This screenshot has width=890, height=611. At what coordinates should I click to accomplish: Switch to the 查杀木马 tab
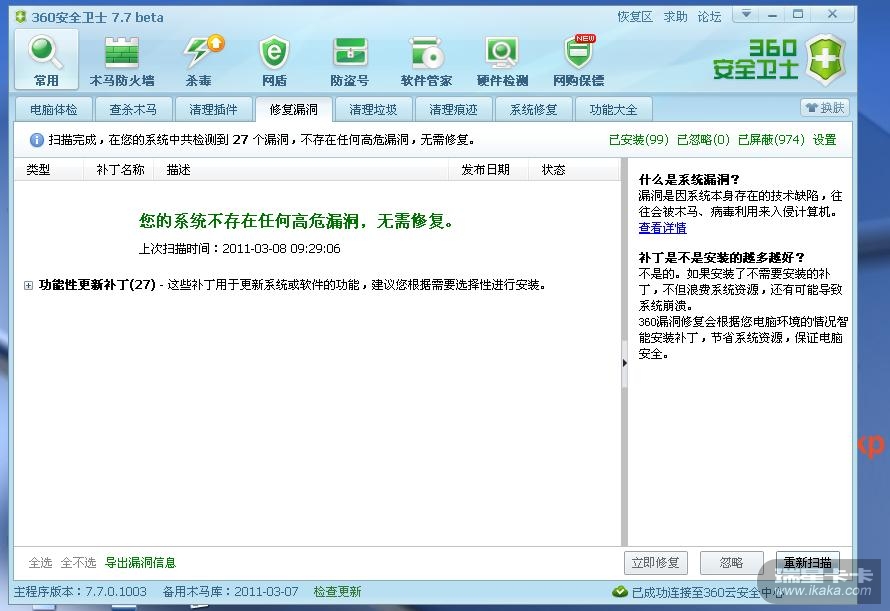pos(133,110)
